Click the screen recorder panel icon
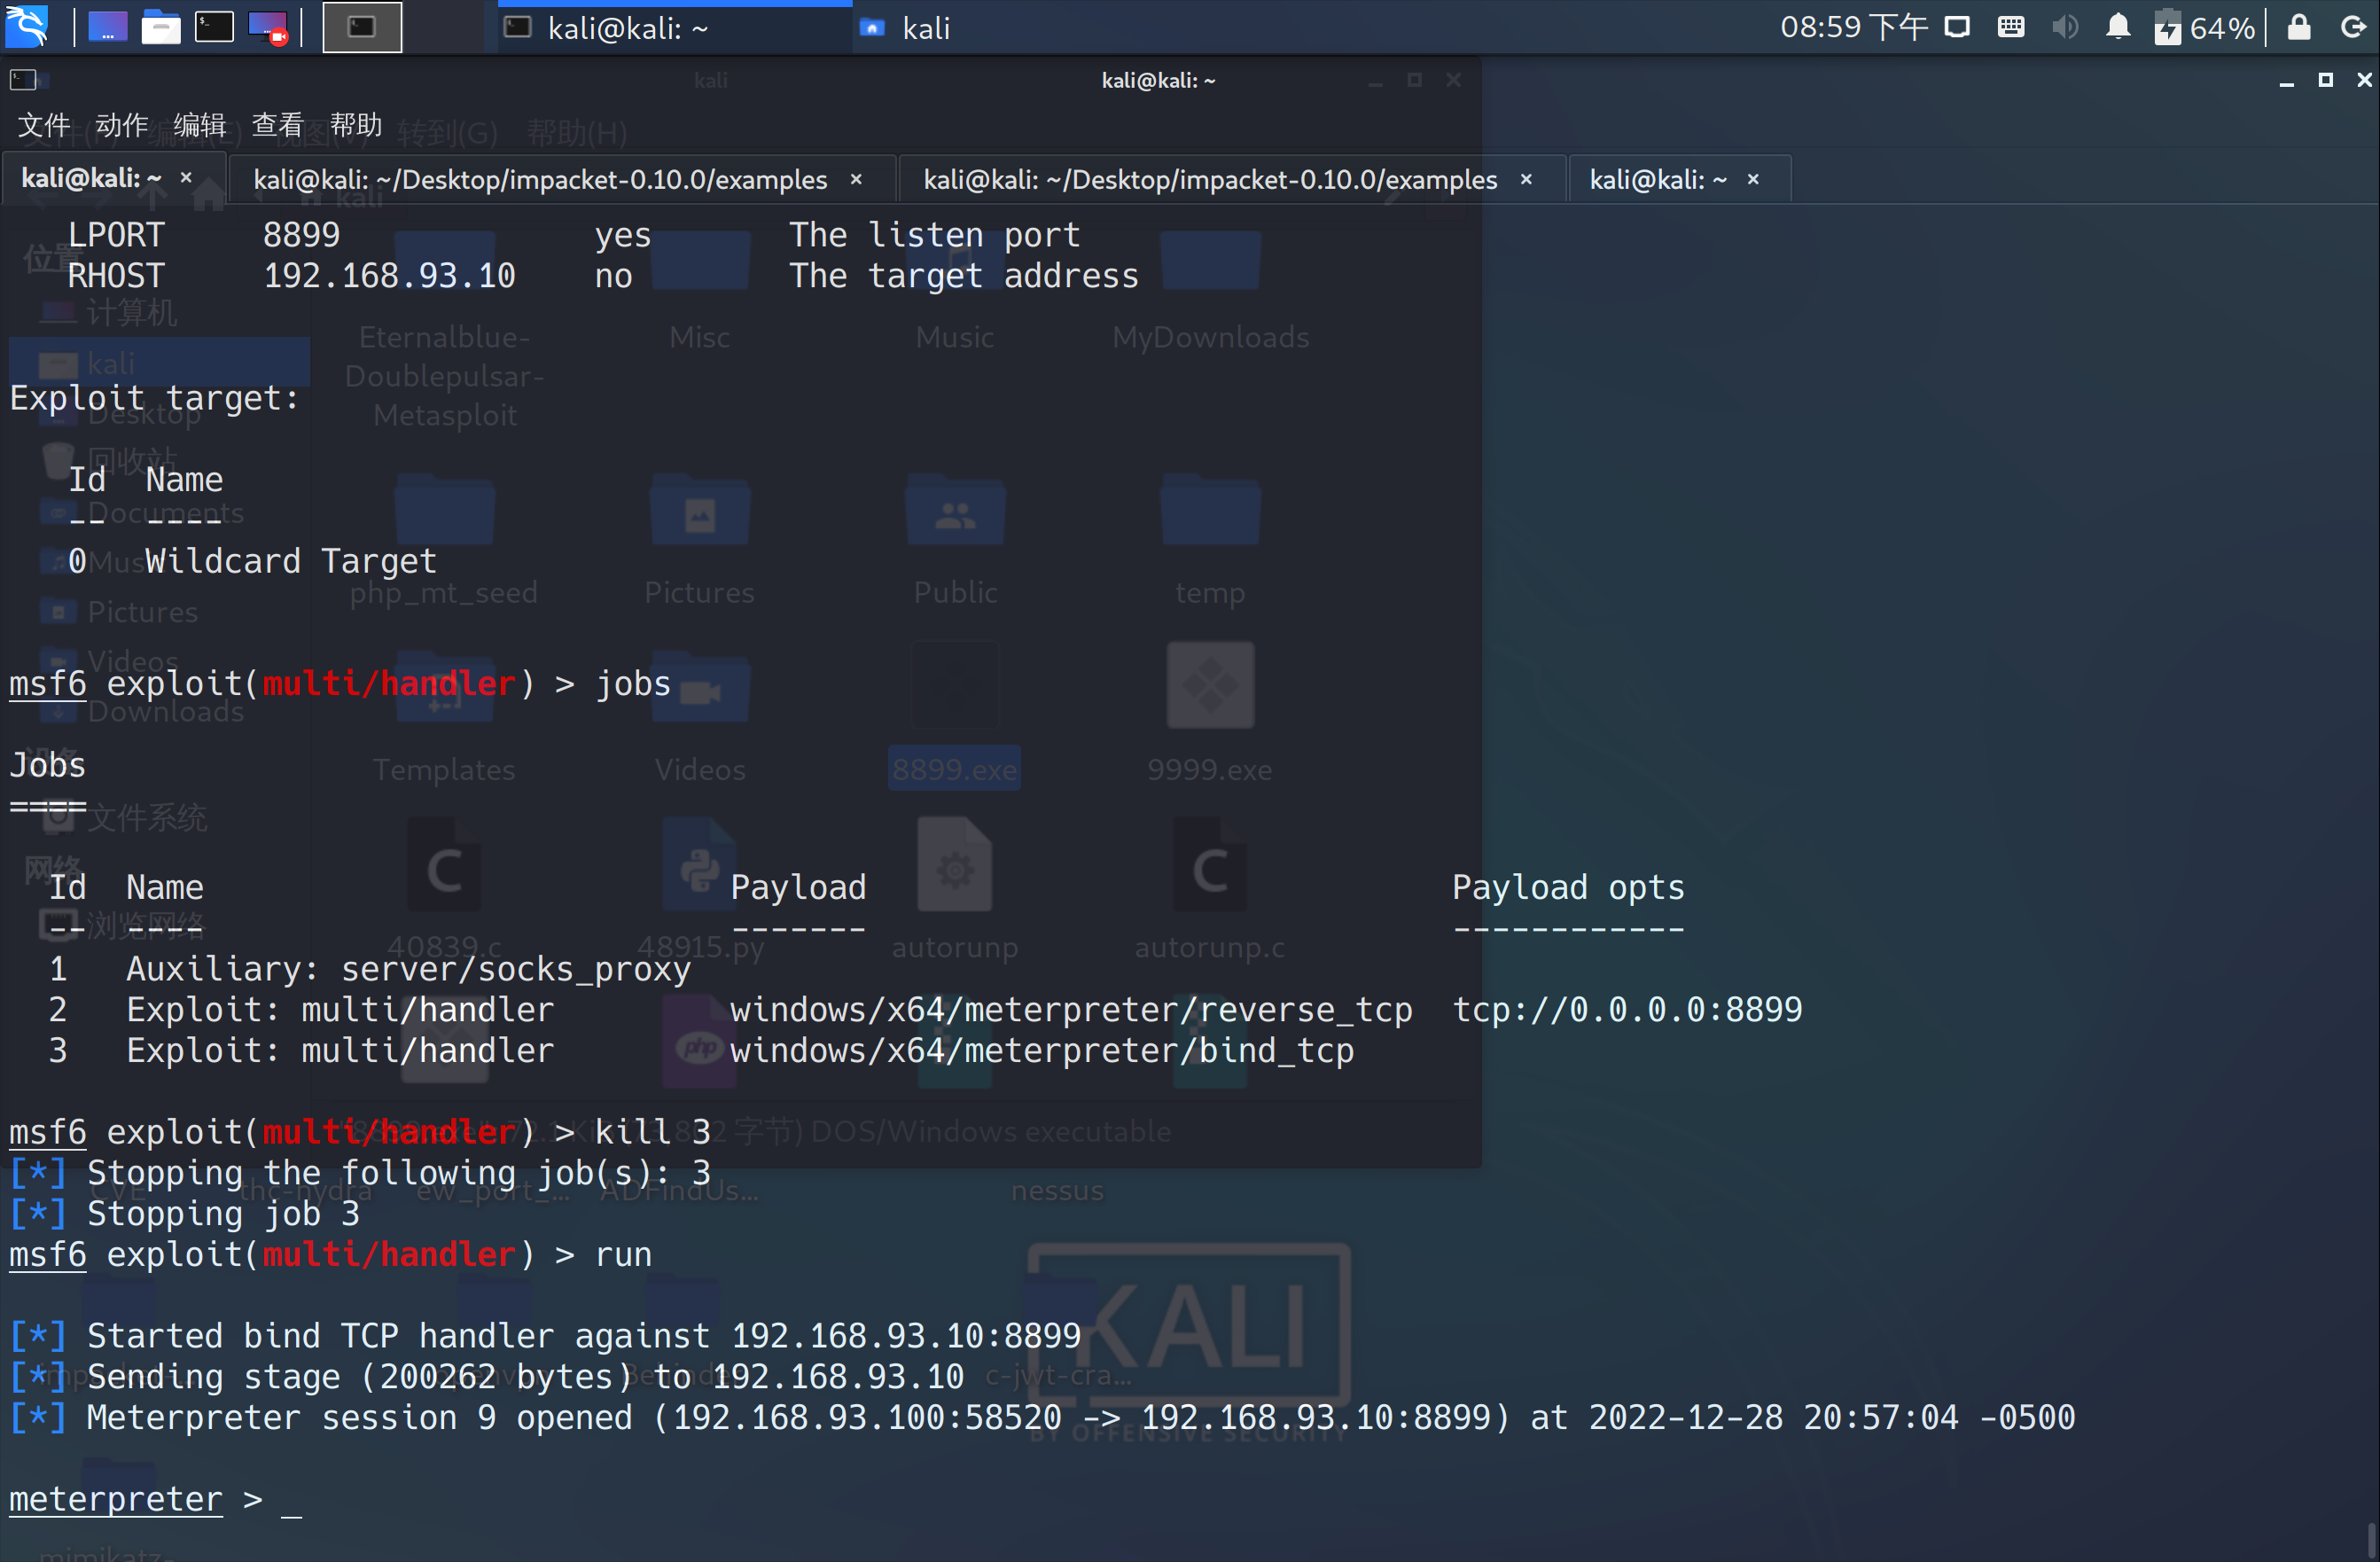This screenshot has width=2380, height=1562. point(268,27)
